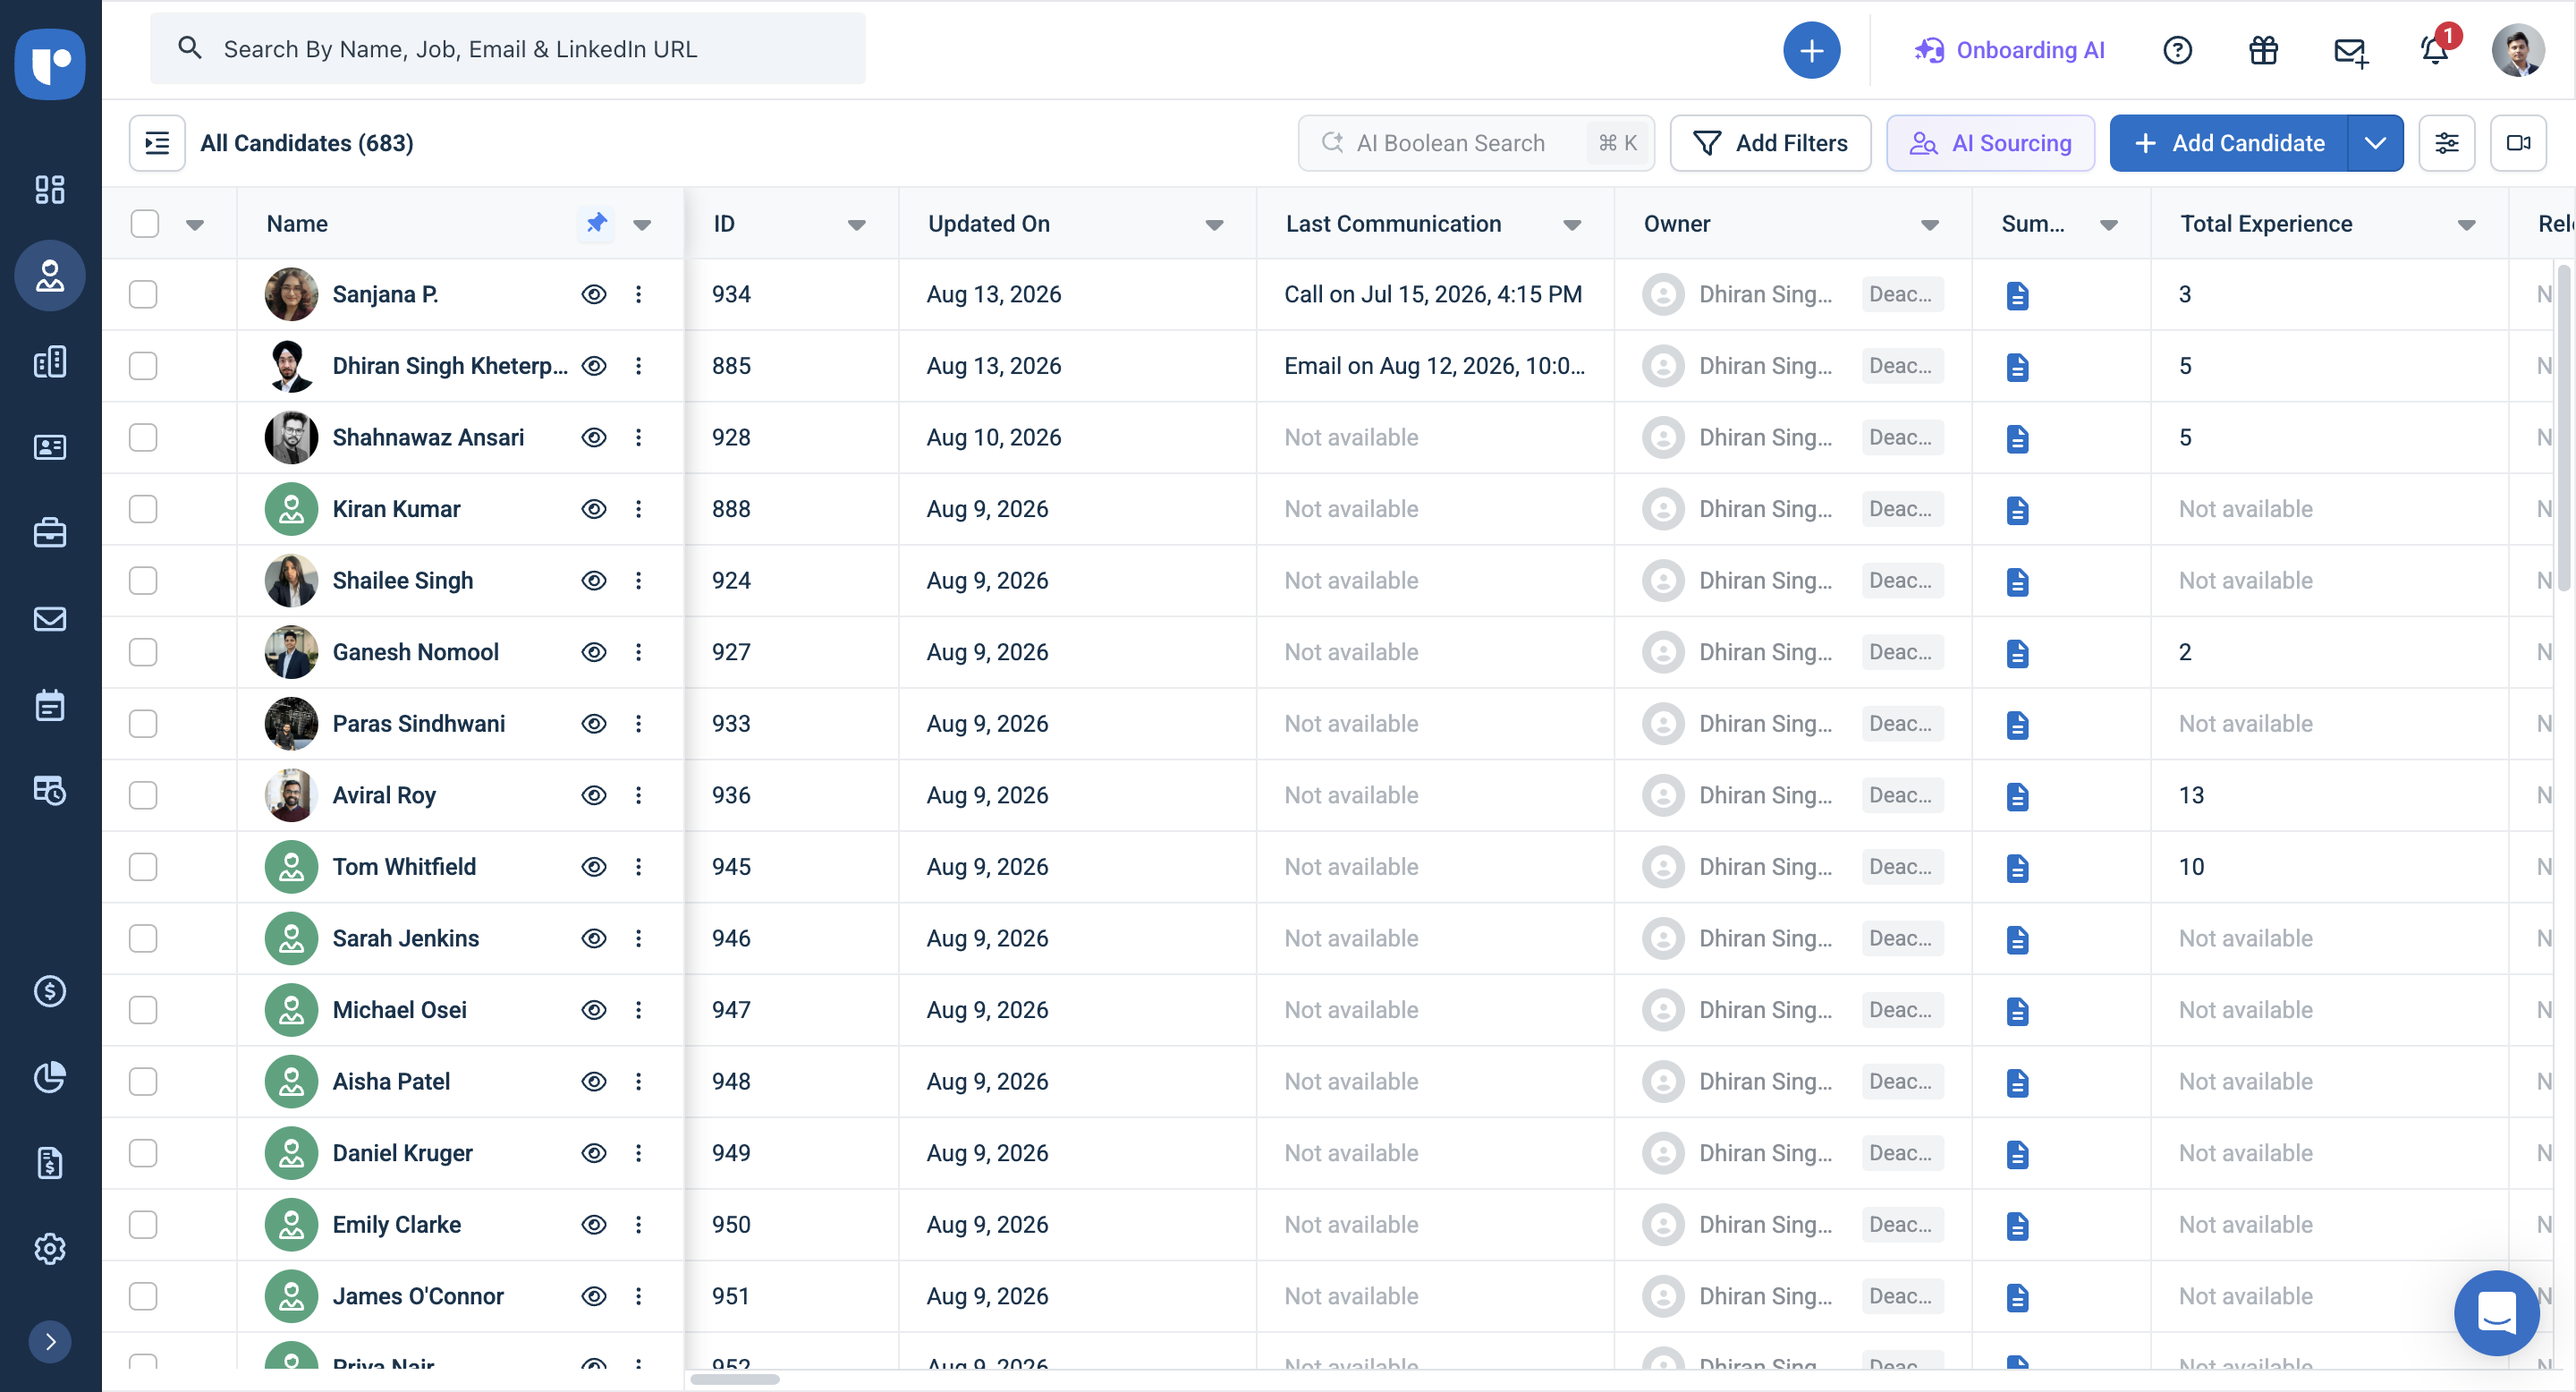
Task: Open the gift rewards icon
Action: click(x=2263, y=50)
